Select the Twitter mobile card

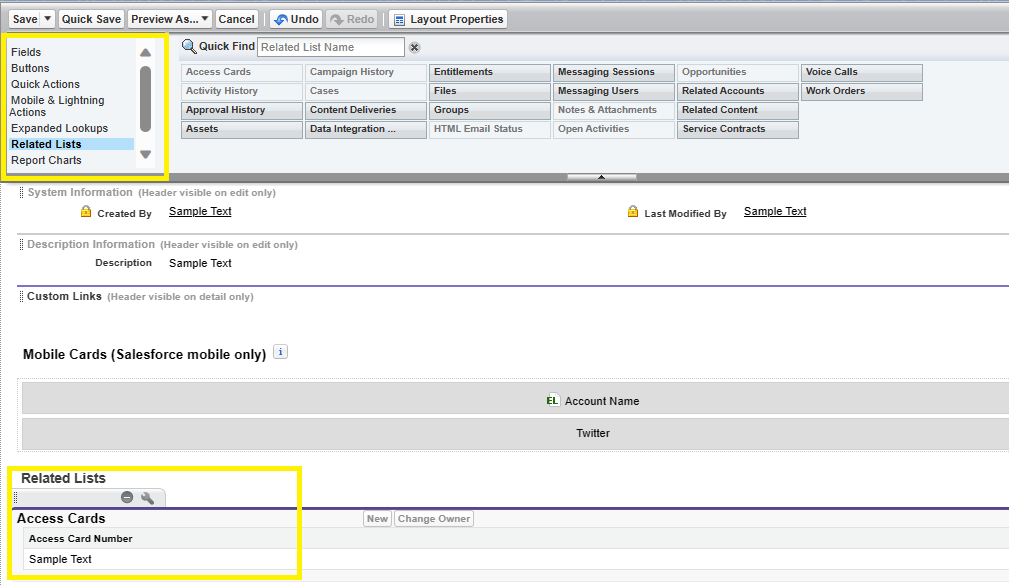coord(515,434)
